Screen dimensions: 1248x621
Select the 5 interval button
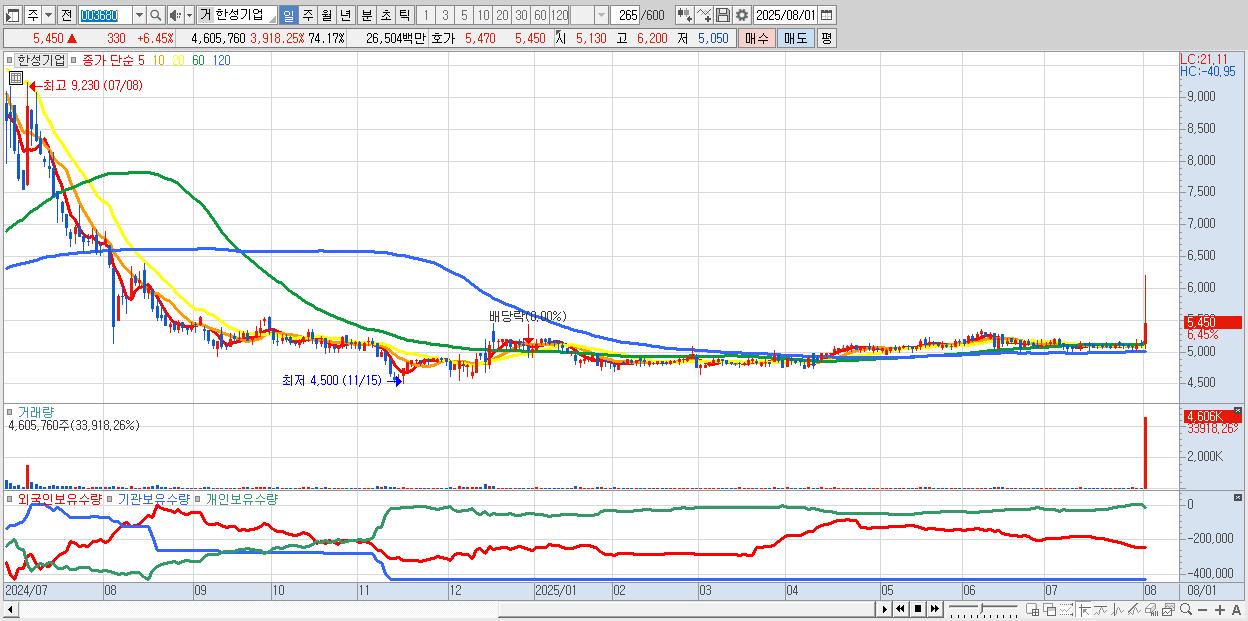pyautogui.click(x=464, y=15)
